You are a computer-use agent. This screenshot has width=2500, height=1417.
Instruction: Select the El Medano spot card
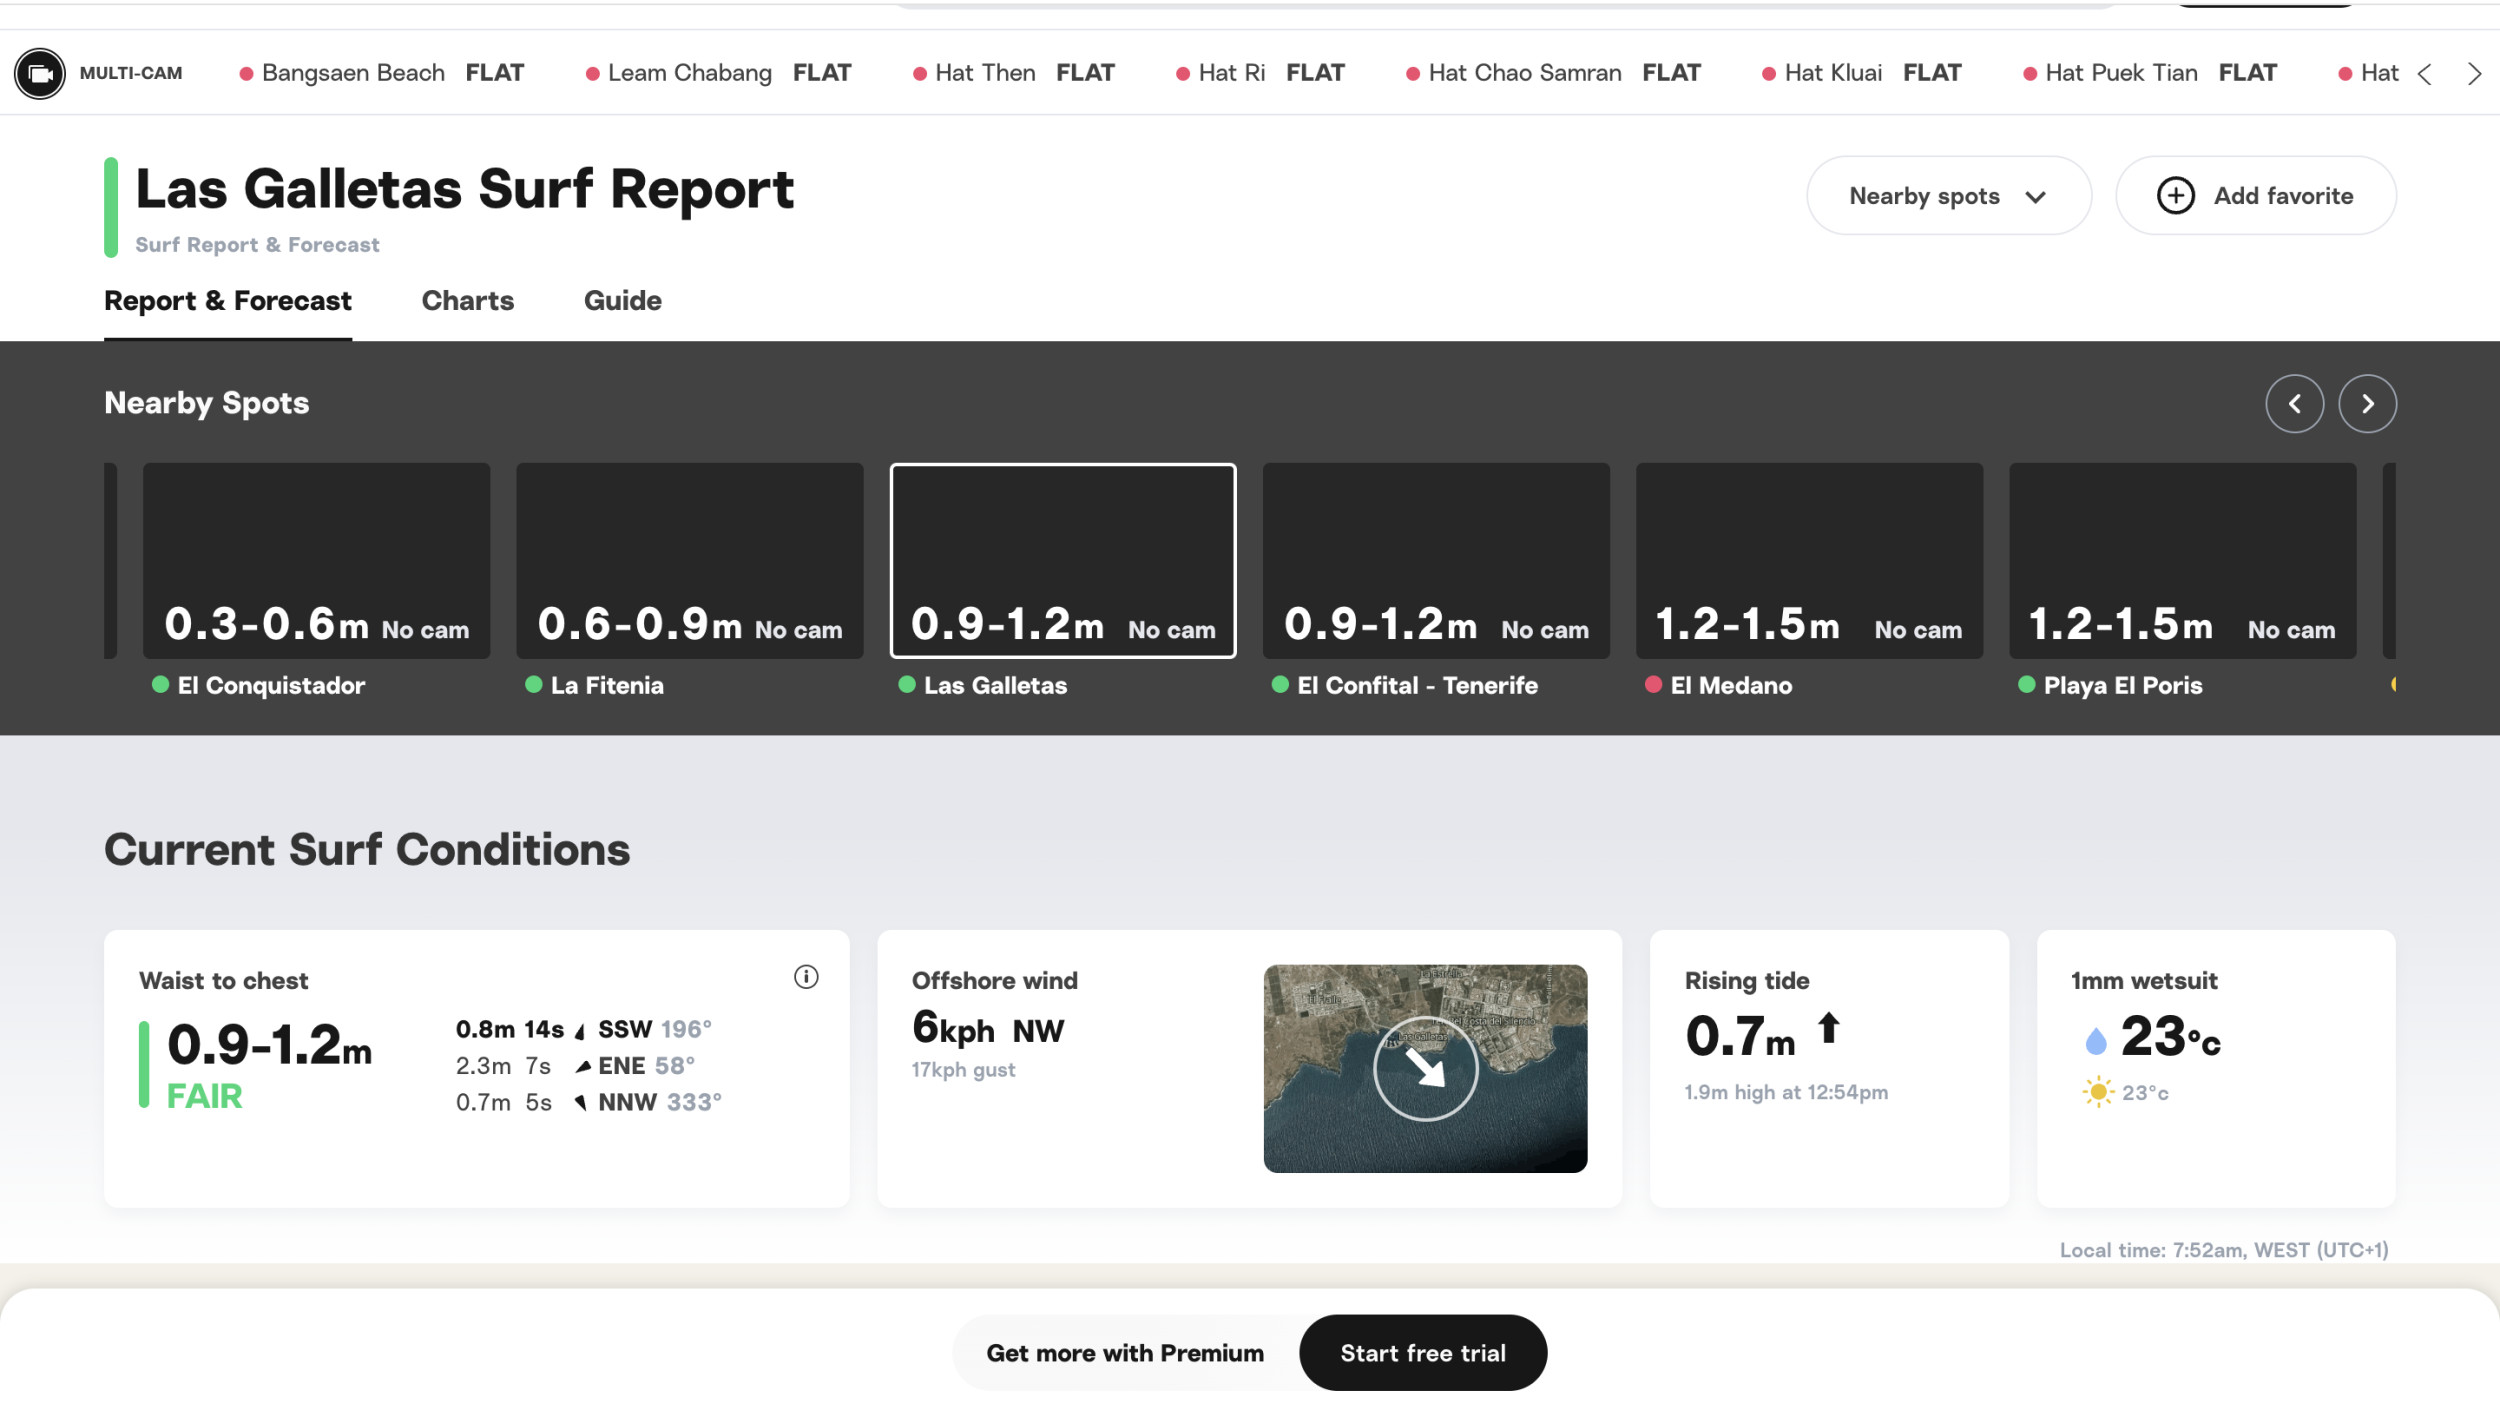[x=1808, y=561]
